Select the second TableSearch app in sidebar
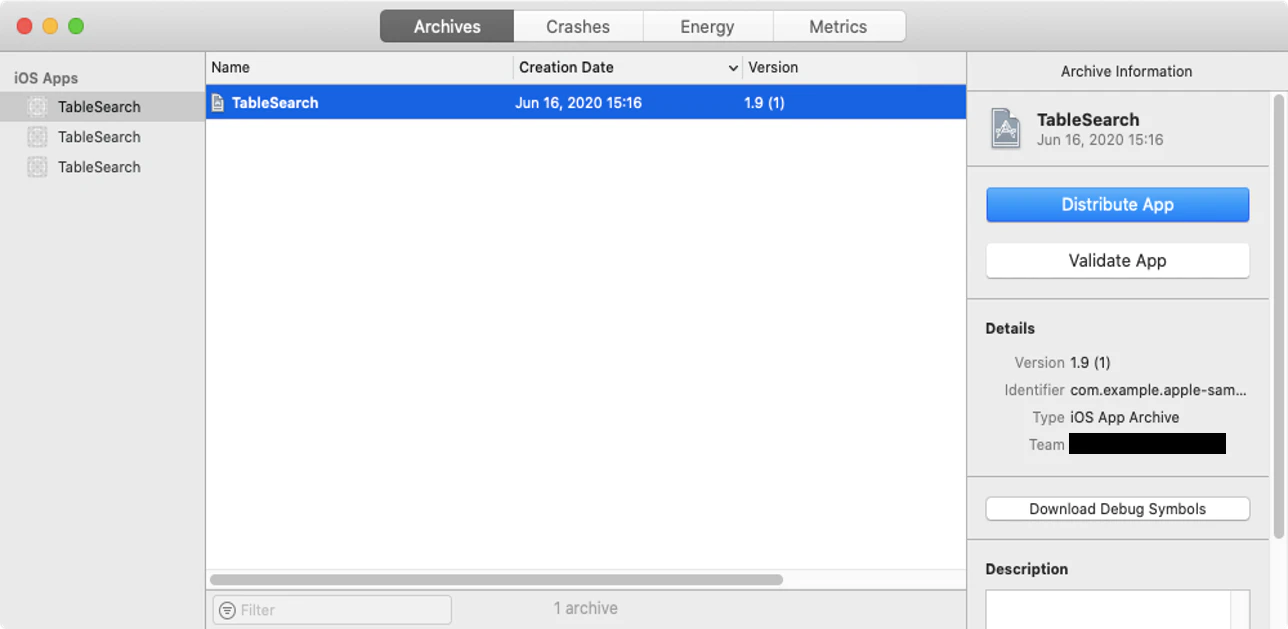Image resolution: width=1288 pixels, height=629 pixels. pyautogui.click(x=102, y=137)
